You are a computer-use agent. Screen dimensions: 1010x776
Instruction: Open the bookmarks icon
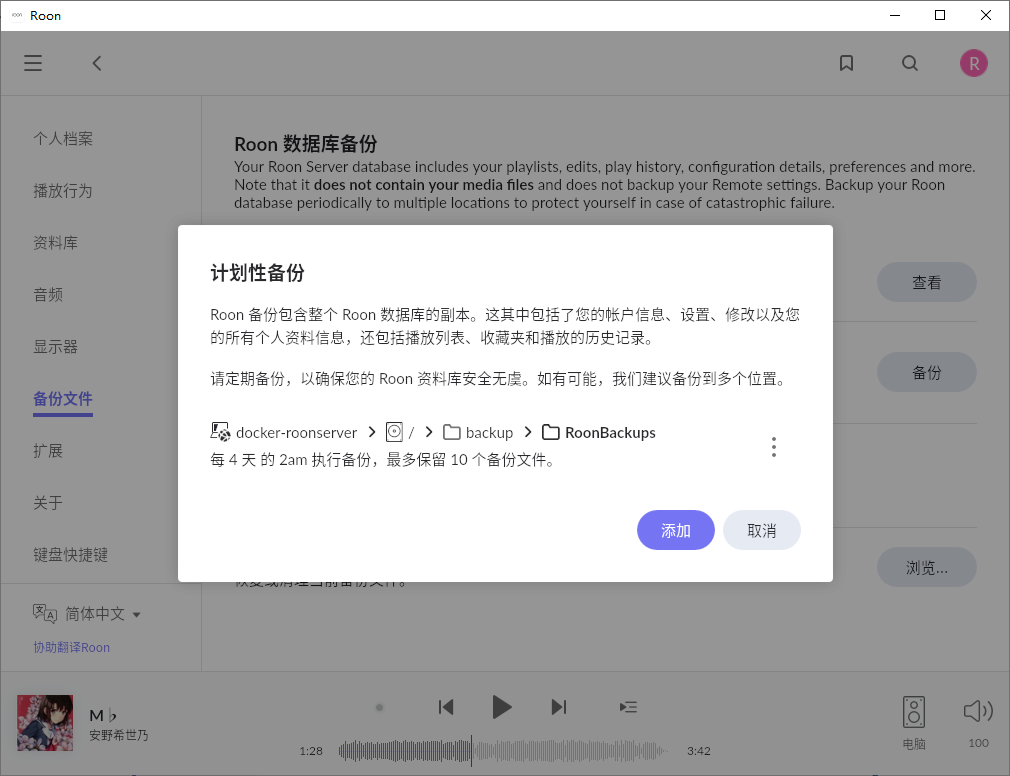click(x=846, y=63)
